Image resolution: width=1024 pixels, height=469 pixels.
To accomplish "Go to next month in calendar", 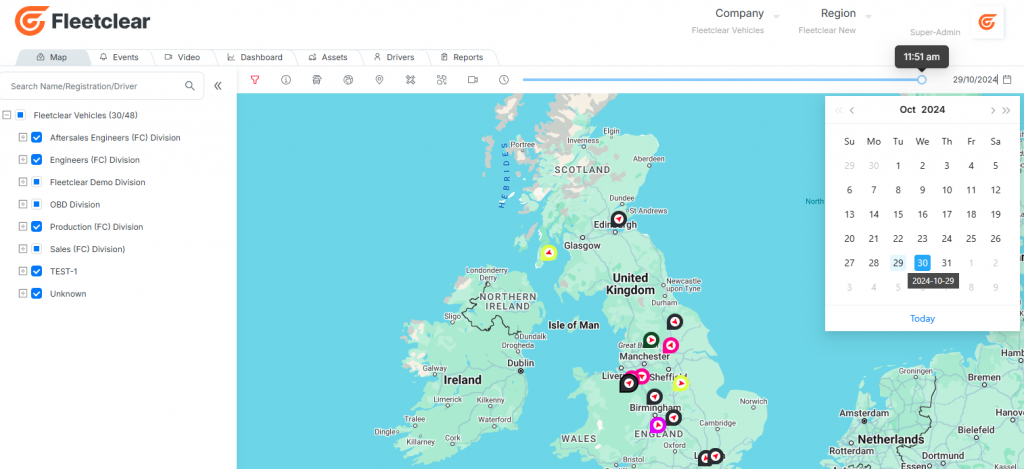I will click(993, 110).
